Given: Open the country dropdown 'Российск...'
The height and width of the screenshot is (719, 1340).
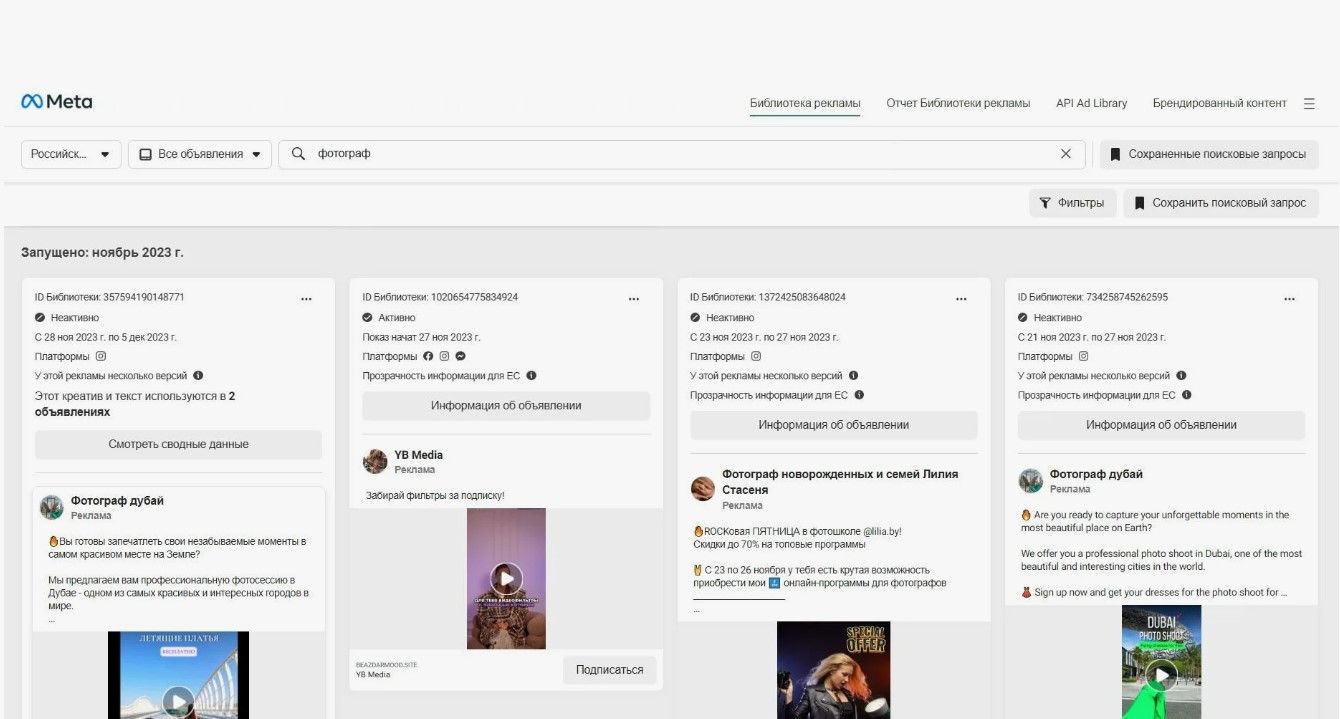Looking at the screenshot, I should (71, 154).
